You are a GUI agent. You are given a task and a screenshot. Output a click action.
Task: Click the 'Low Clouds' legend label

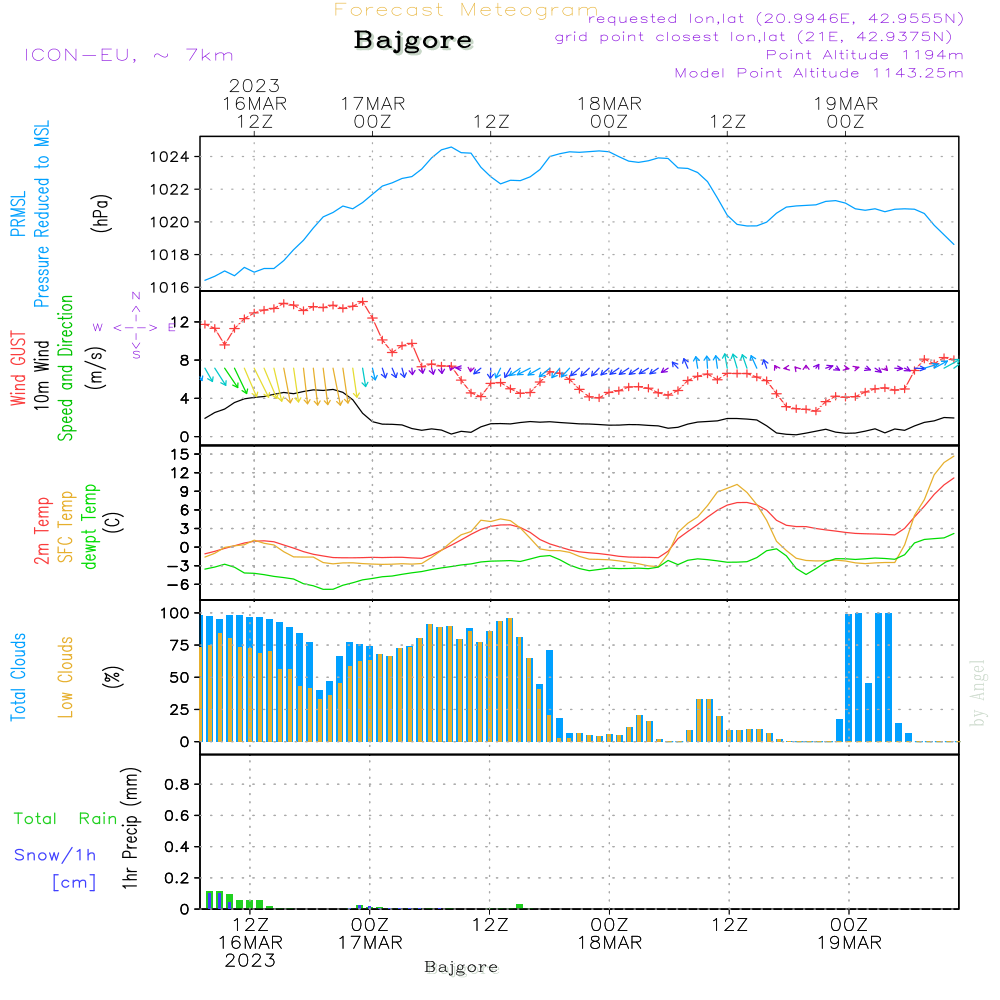tap(66, 677)
